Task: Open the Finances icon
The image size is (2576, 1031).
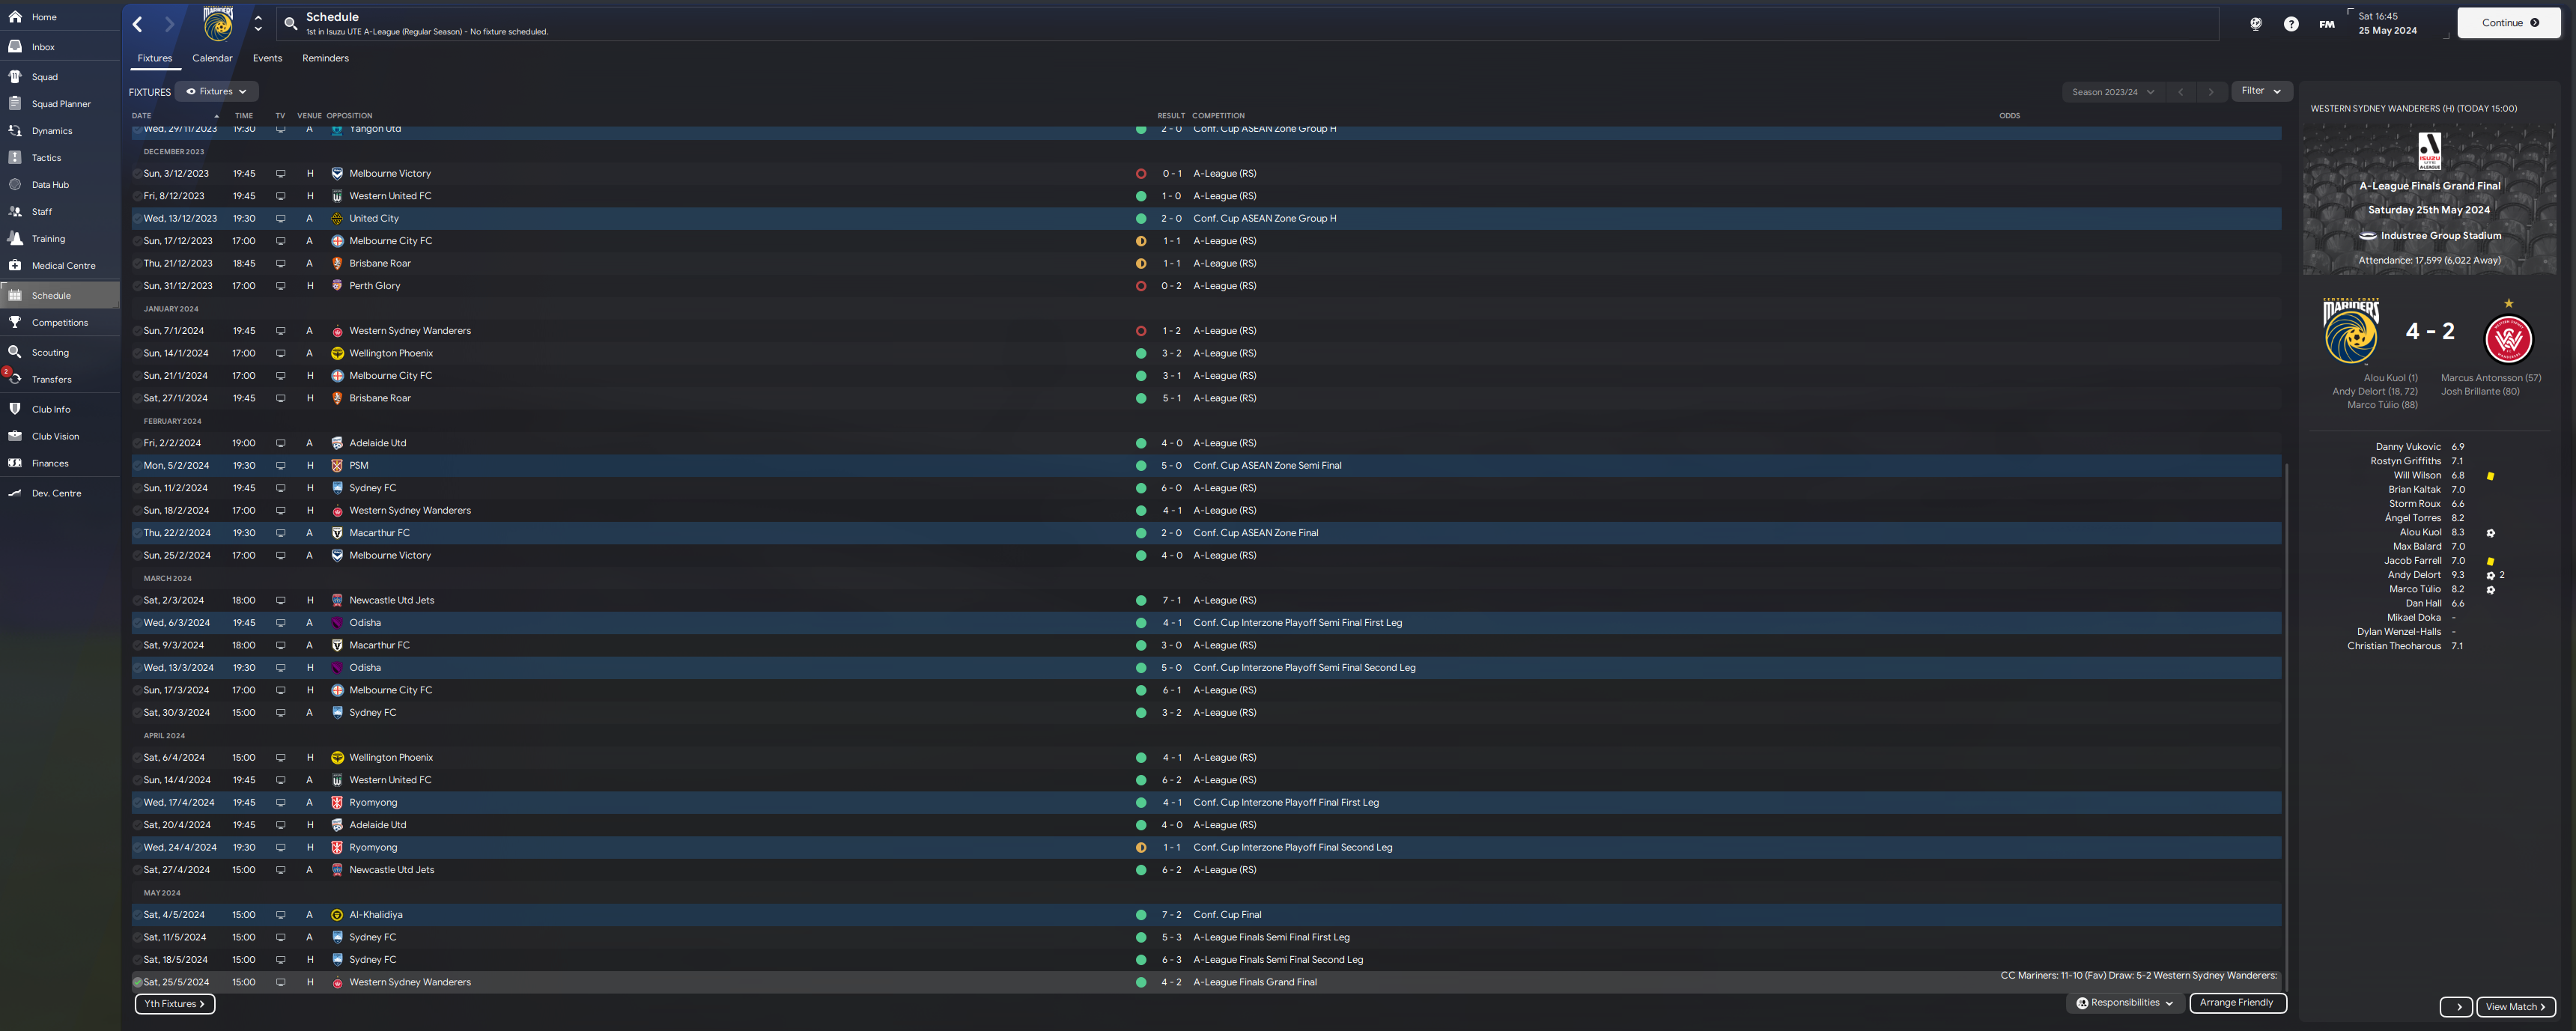Action: tap(15, 463)
